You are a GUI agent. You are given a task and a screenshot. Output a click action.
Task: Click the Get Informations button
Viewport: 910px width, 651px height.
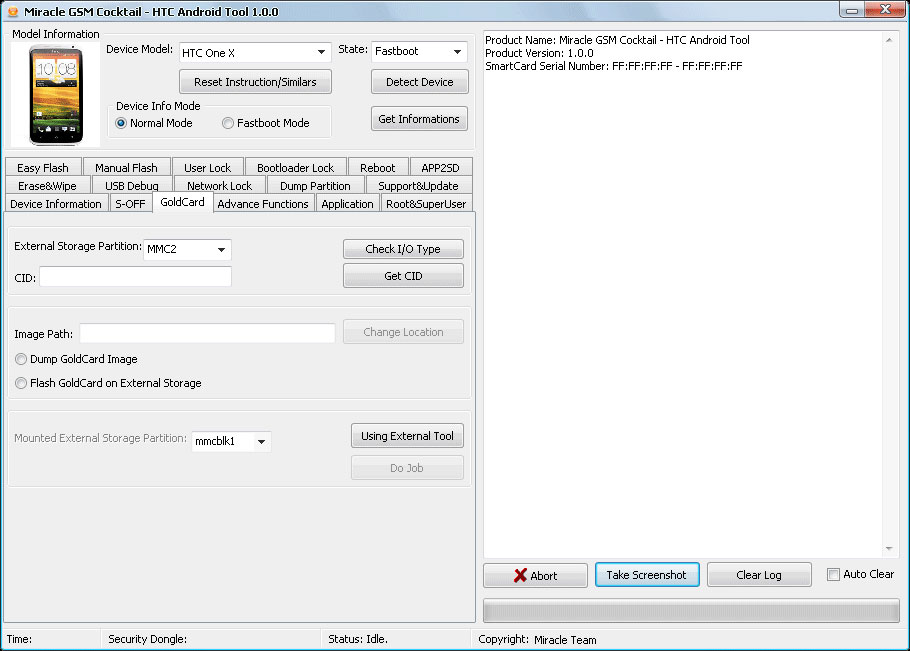pyautogui.click(x=419, y=119)
